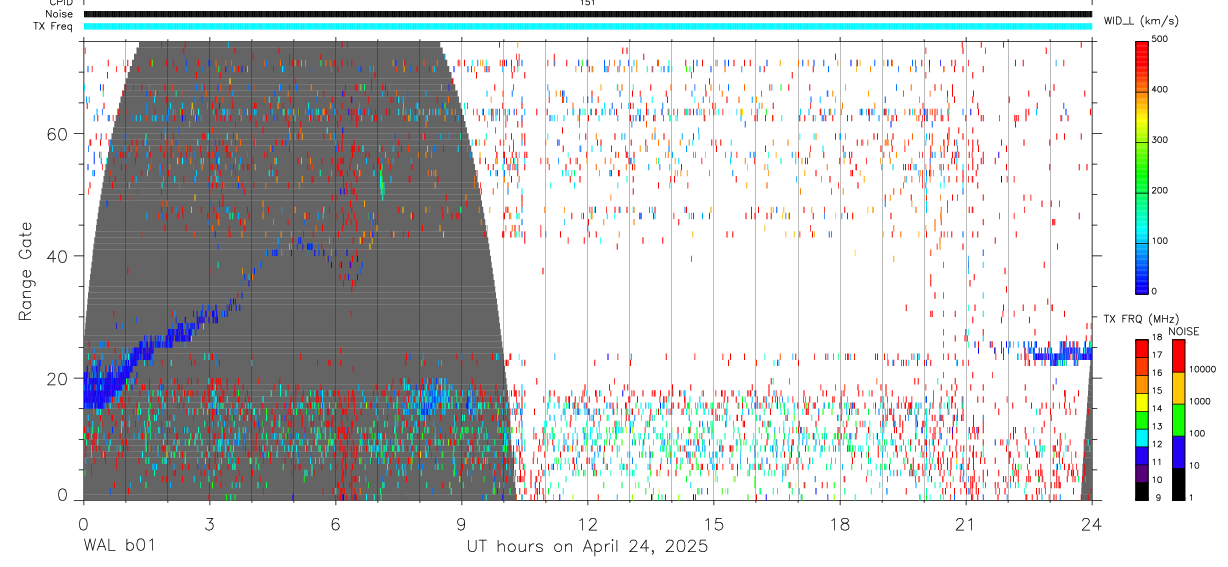Viewport: 1228px width, 567px height.
Task: Pick the yellow segment of the TX FRQ color bar
Action: (1142, 402)
